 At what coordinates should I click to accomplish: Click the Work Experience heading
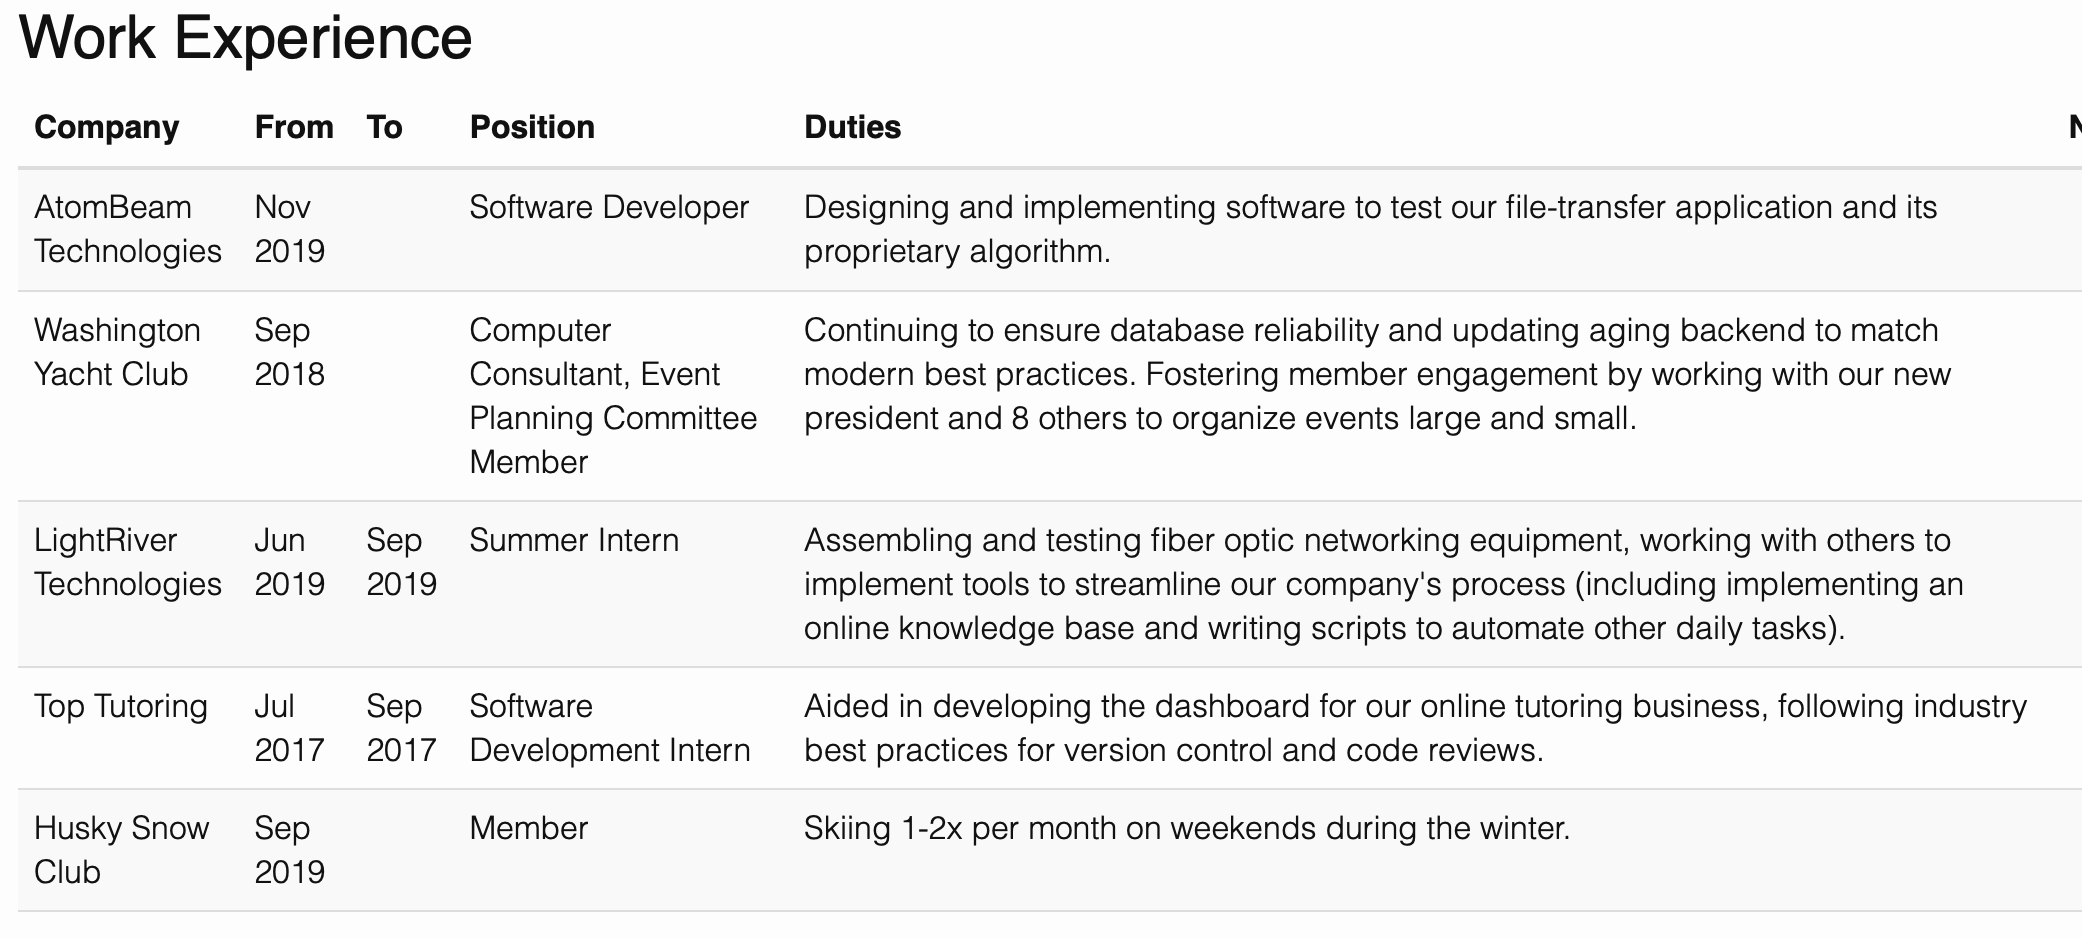tap(245, 38)
